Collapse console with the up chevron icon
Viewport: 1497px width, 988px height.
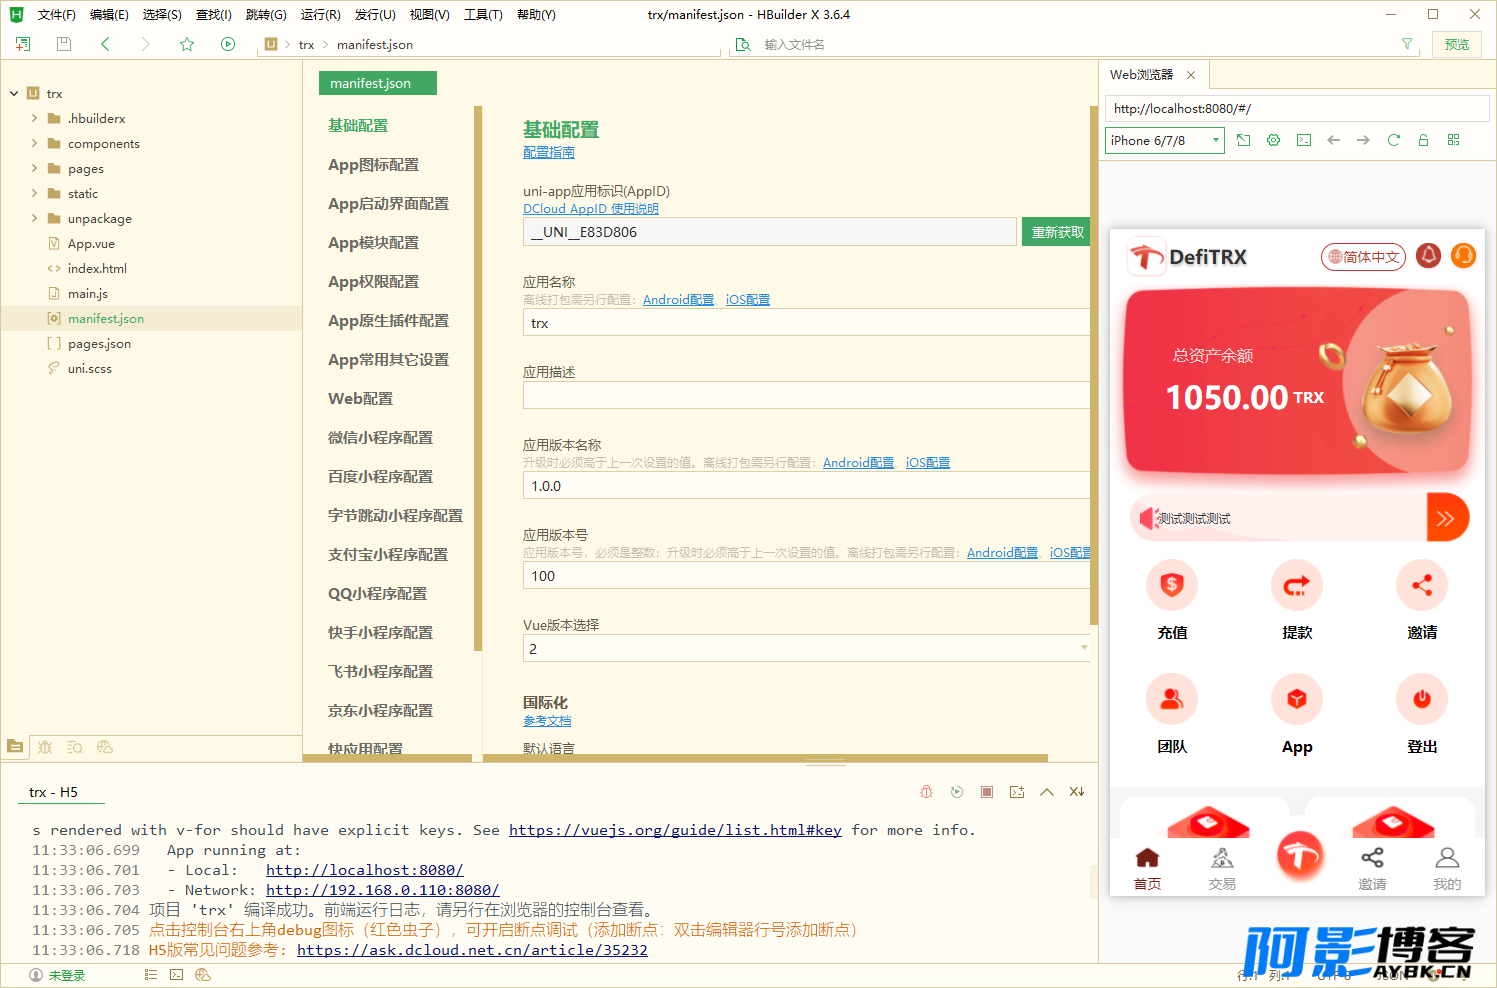(1047, 792)
